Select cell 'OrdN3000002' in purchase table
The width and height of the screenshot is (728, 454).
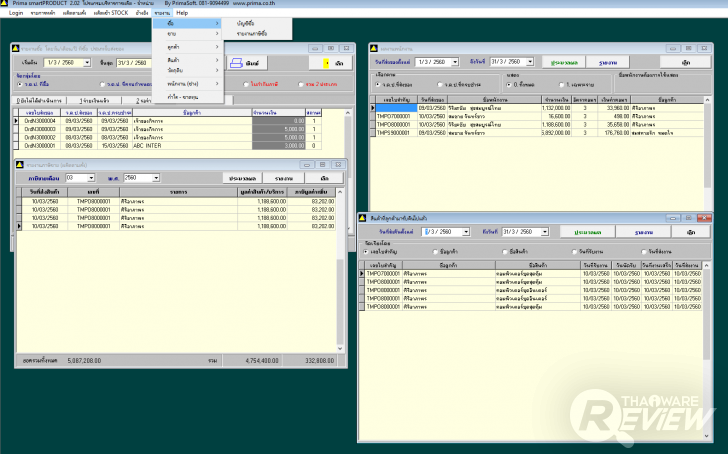tap(40, 137)
